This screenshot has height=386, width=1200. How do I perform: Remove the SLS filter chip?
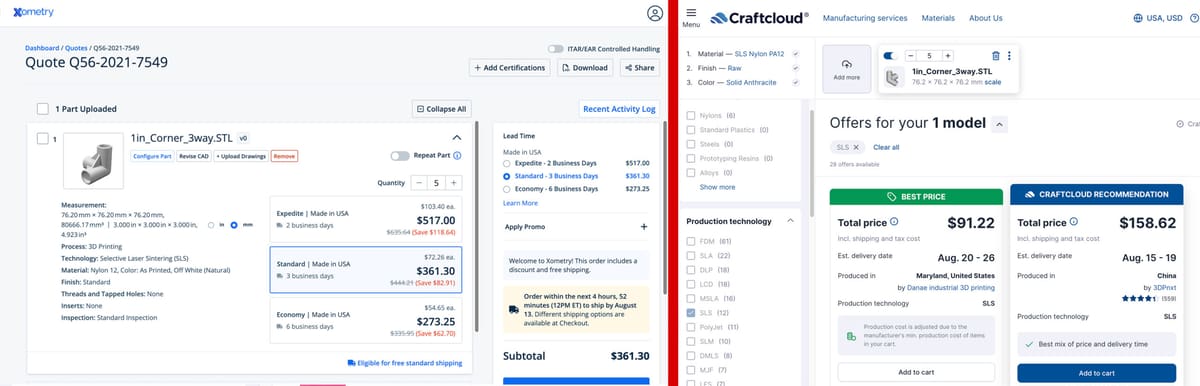coord(856,147)
